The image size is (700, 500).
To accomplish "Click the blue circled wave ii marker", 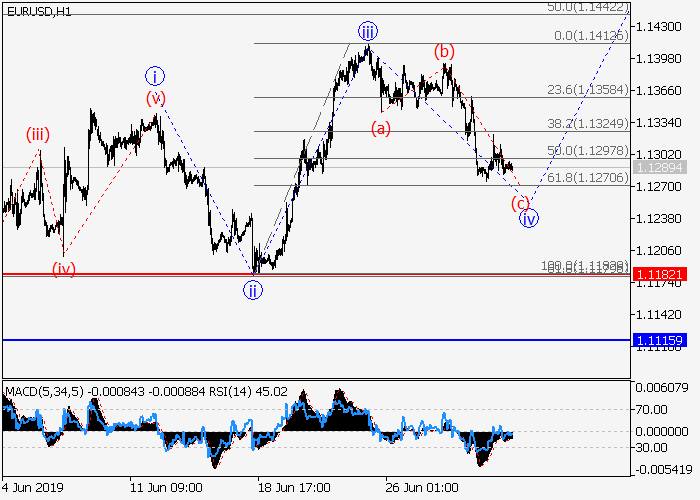I will coord(253,290).
